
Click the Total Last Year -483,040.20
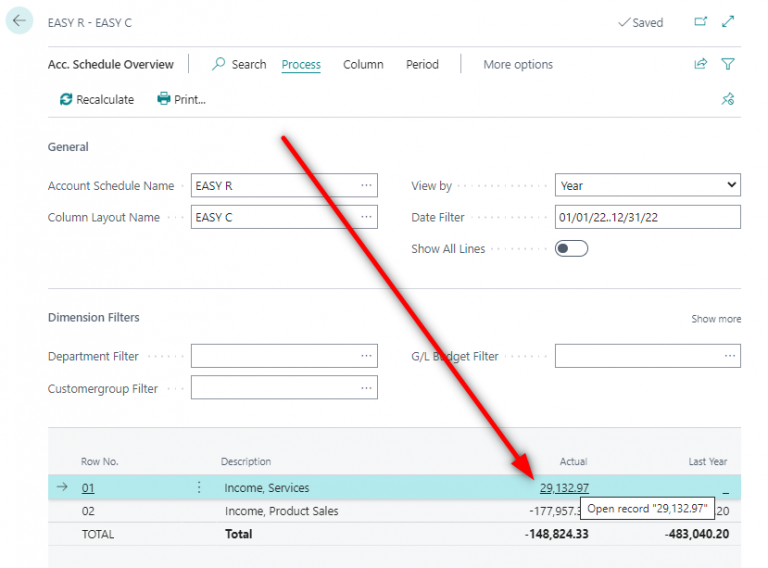pyautogui.click(x=697, y=534)
